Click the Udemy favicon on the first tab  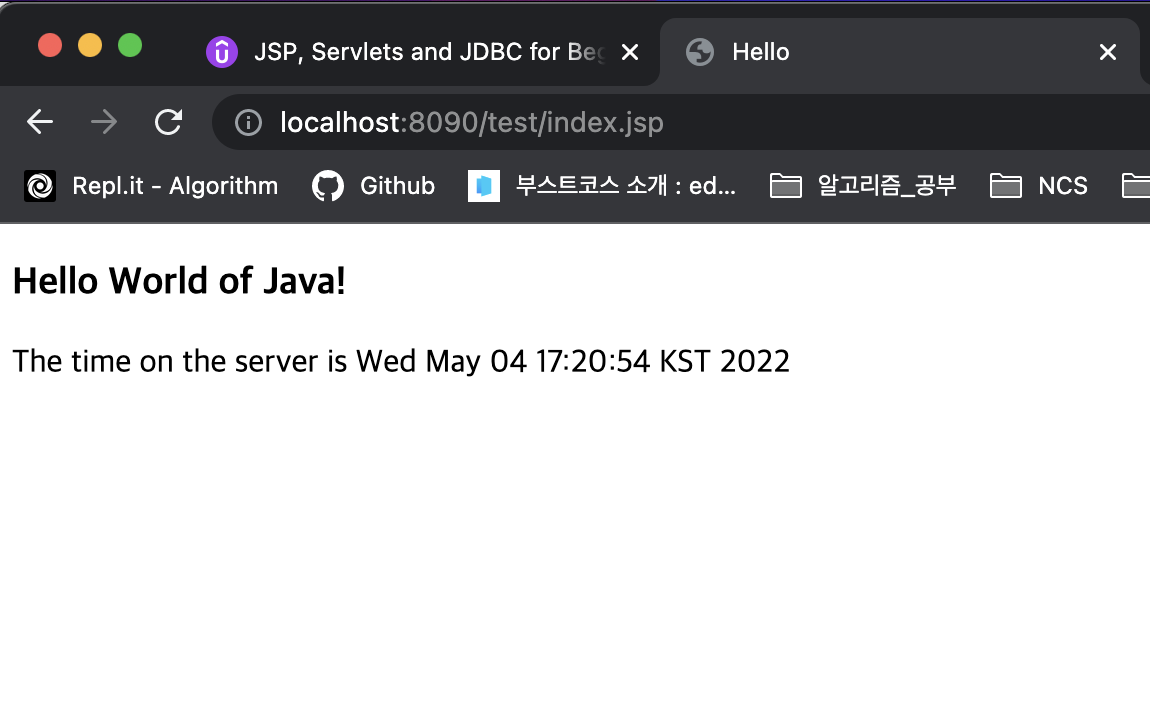tap(221, 51)
